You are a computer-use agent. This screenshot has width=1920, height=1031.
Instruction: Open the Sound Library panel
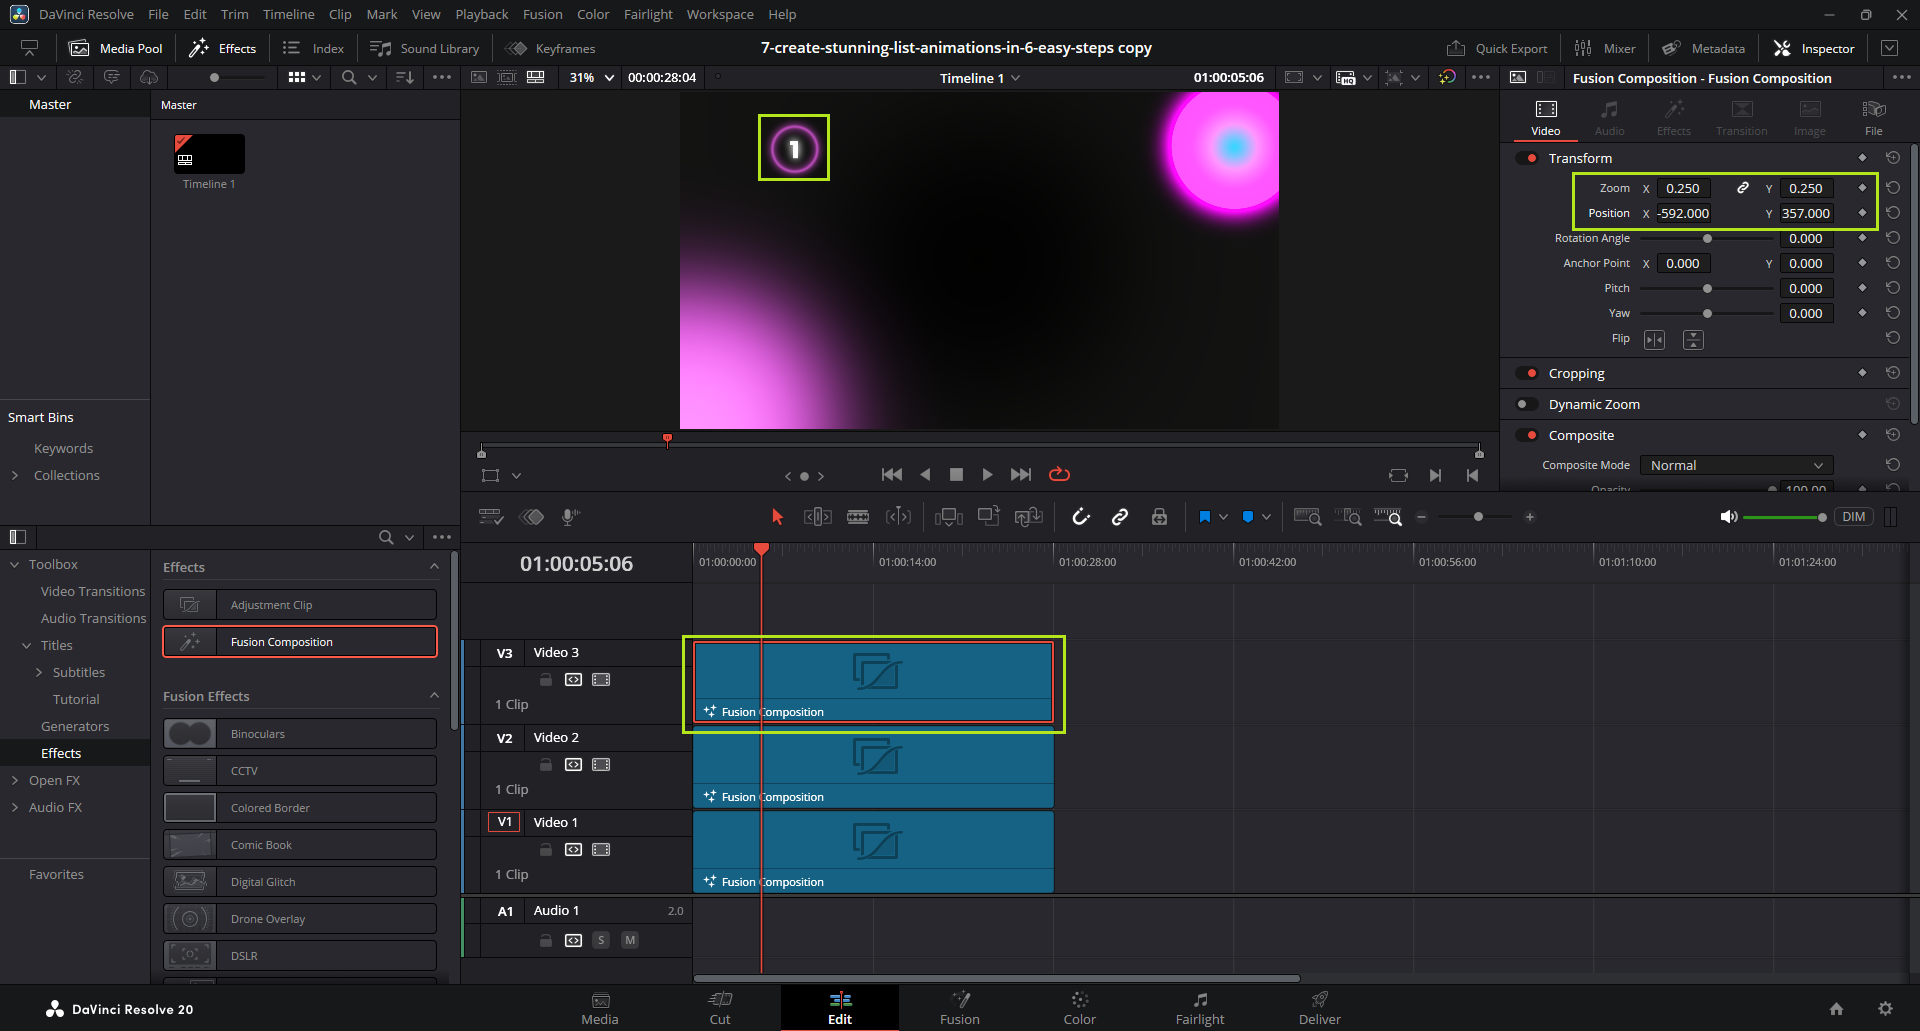pyautogui.click(x=425, y=48)
